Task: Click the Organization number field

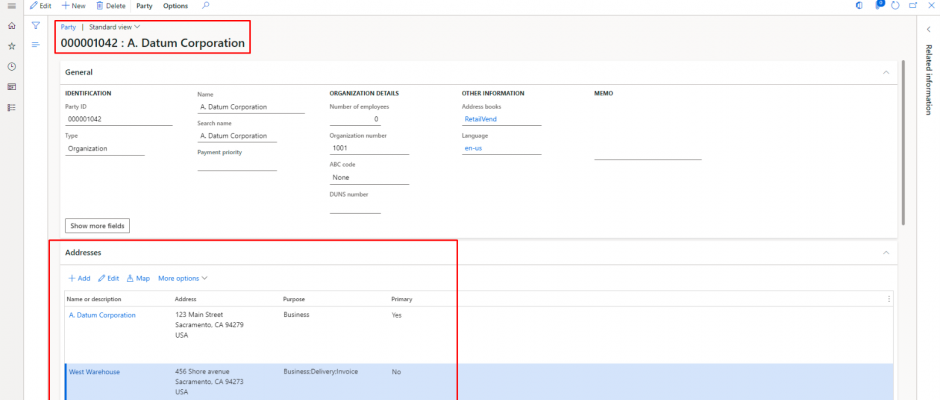Action: coord(369,148)
